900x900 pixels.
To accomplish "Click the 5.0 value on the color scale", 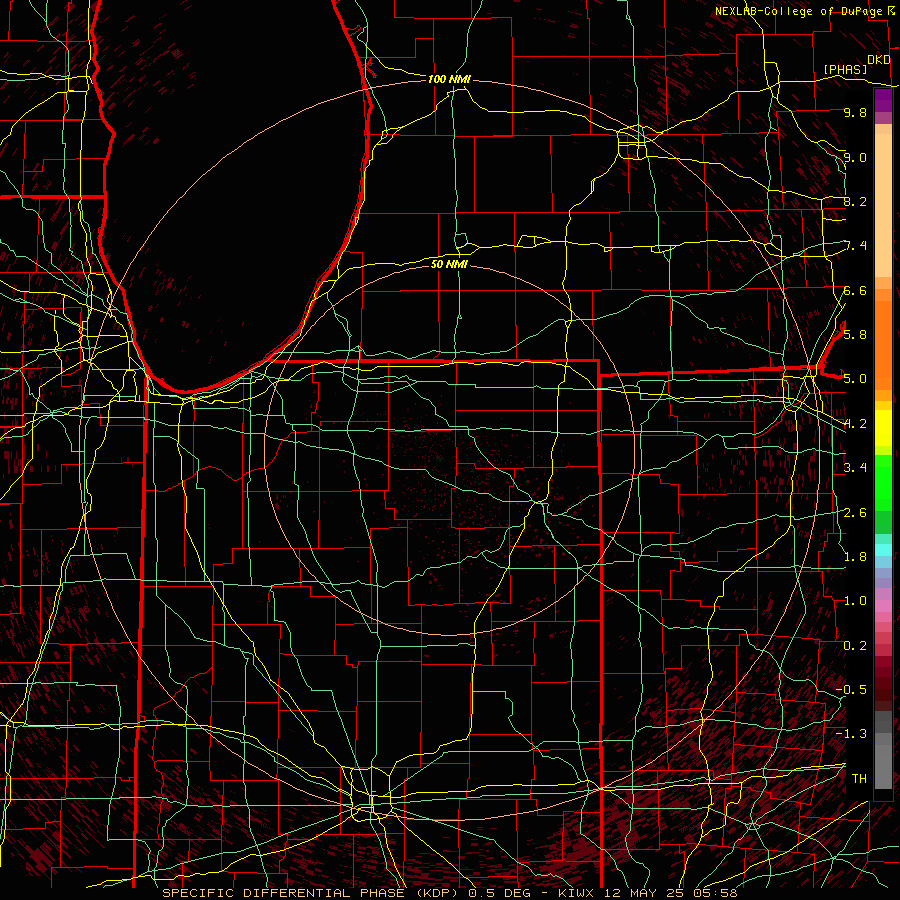I will pos(855,379).
